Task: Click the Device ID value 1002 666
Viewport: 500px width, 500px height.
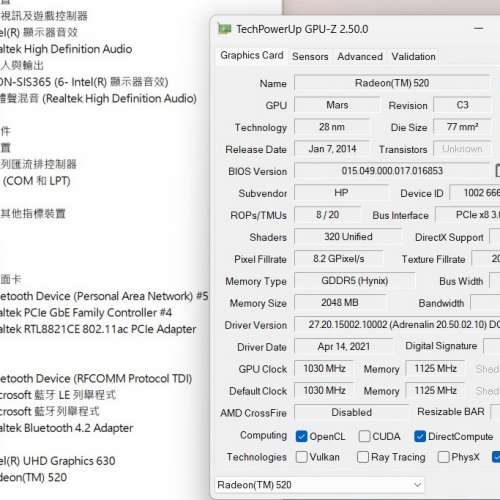Action: 475,193
